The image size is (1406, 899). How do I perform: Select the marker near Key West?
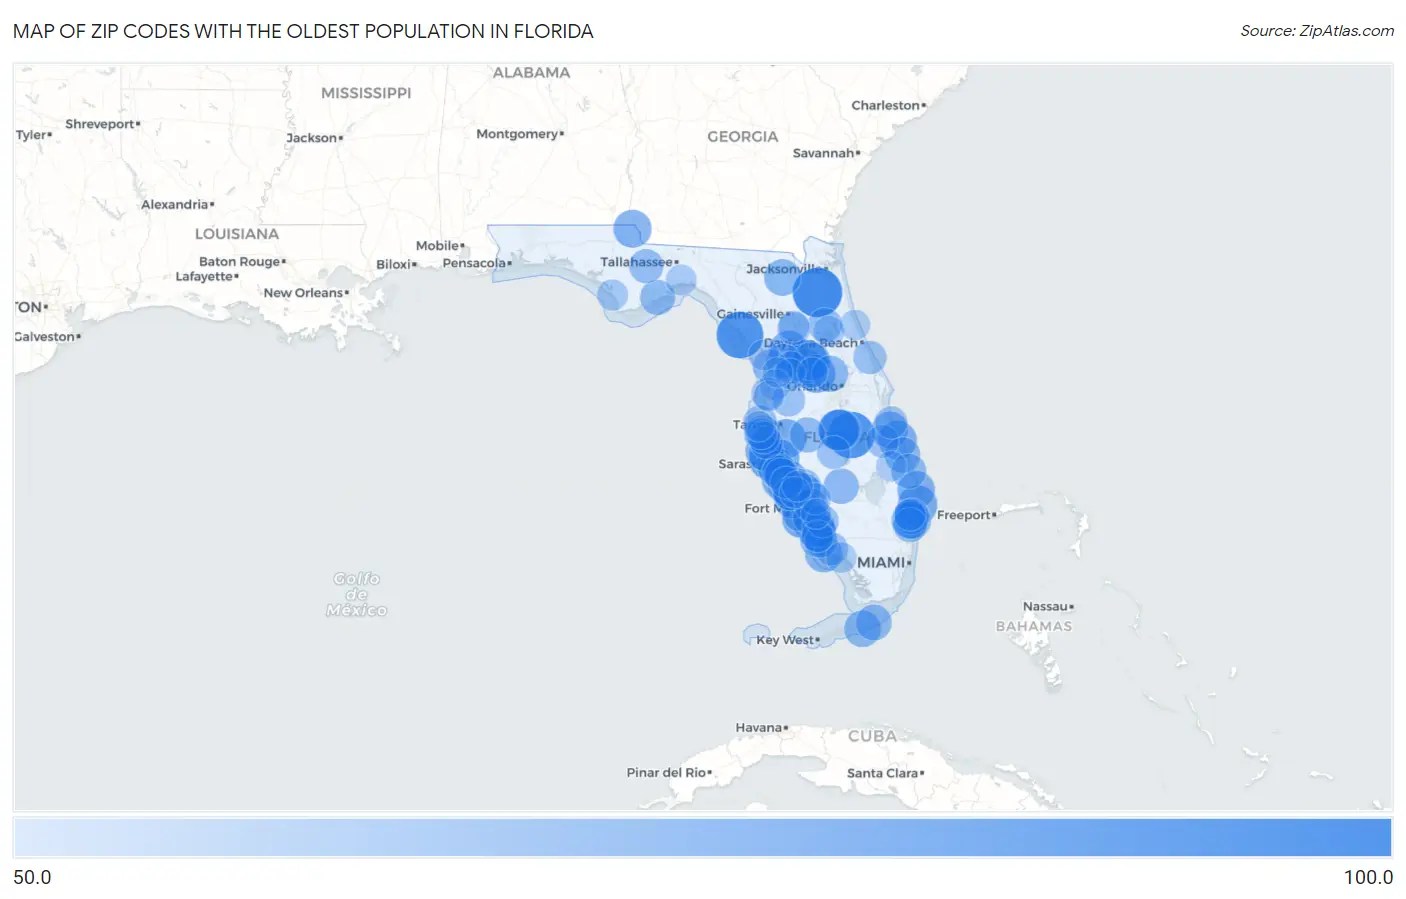867,626
